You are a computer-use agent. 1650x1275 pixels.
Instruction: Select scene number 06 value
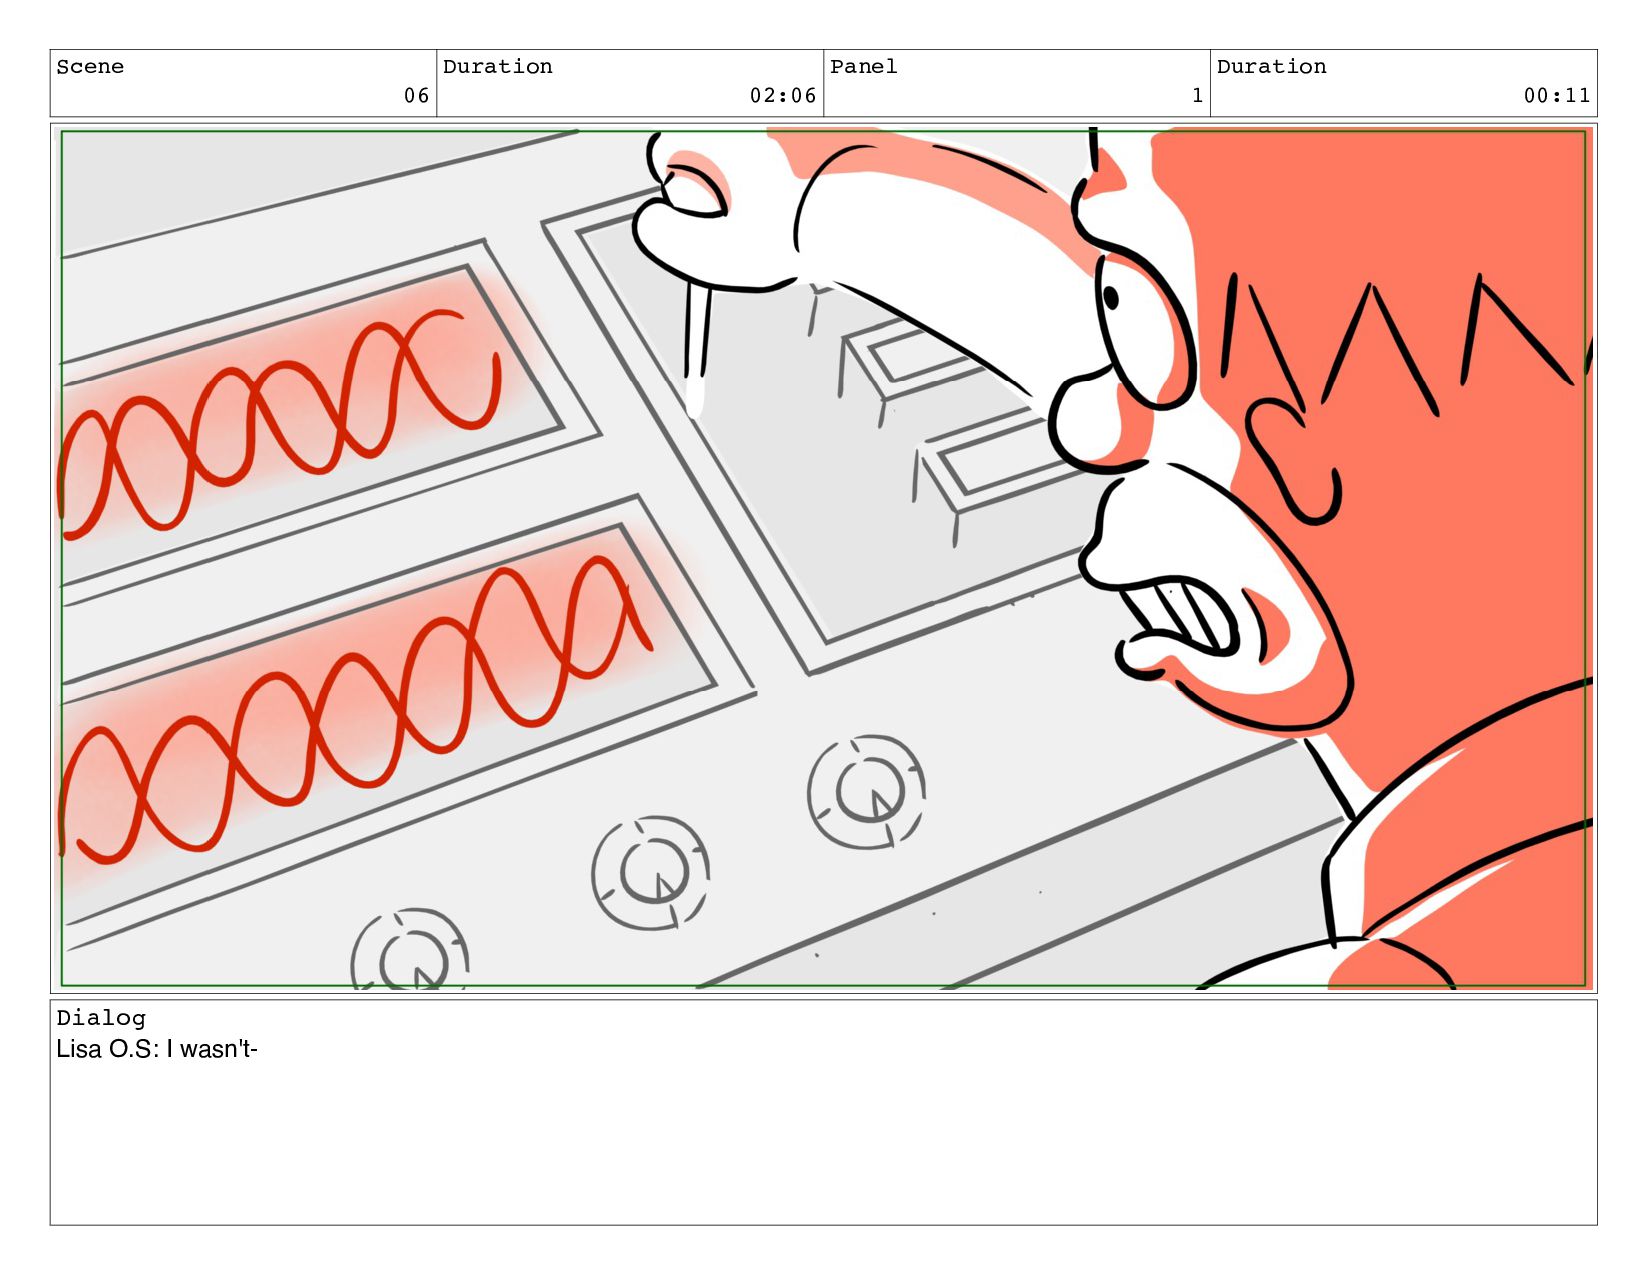416,96
